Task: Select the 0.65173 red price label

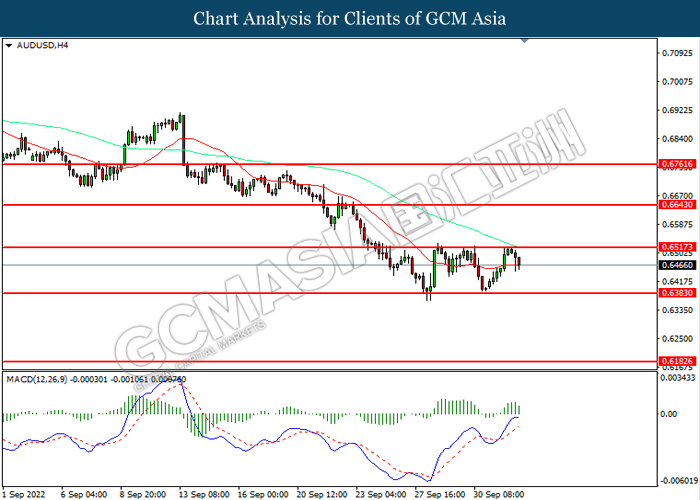Action: tap(677, 247)
